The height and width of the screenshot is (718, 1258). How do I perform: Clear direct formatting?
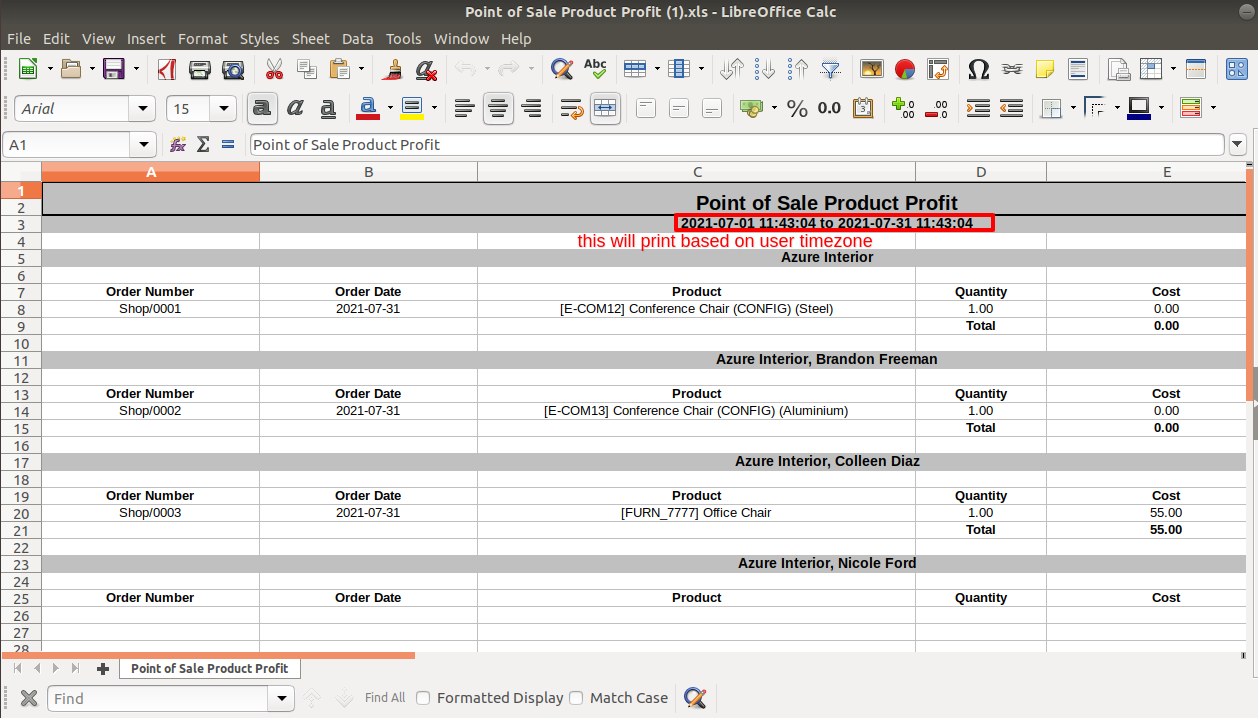426,69
